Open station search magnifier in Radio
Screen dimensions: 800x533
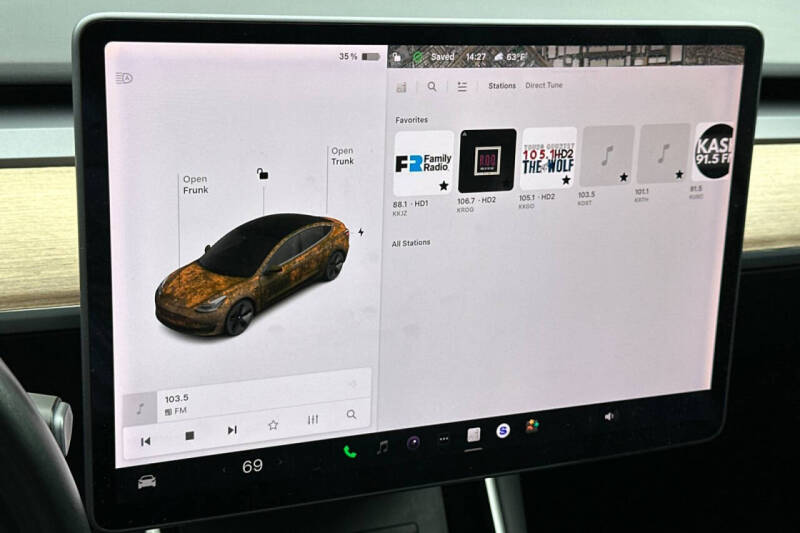[432, 87]
